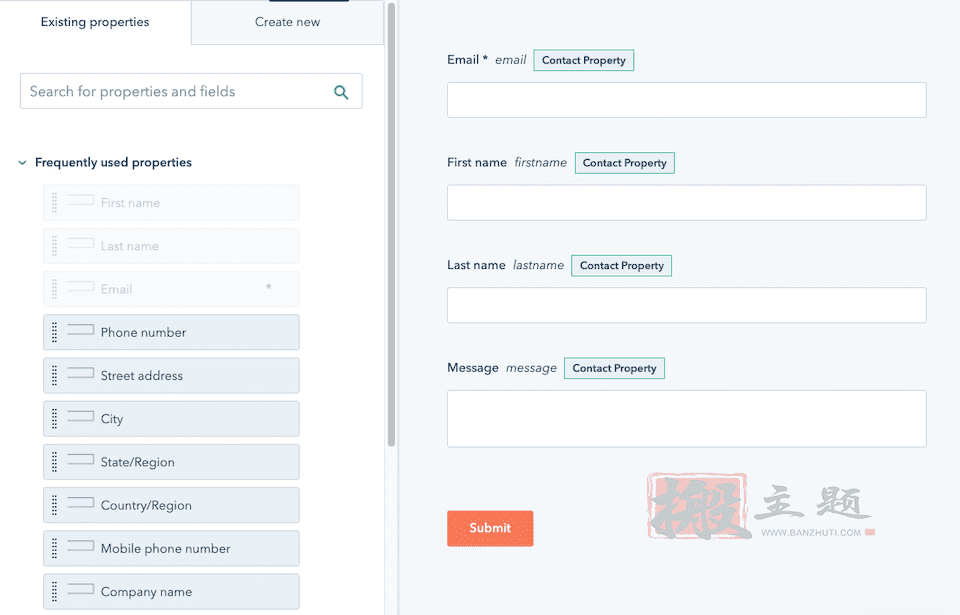This screenshot has width=960, height=615.
Task: Select the Mobile phone number property label
Action: click(x=165, y=549)
